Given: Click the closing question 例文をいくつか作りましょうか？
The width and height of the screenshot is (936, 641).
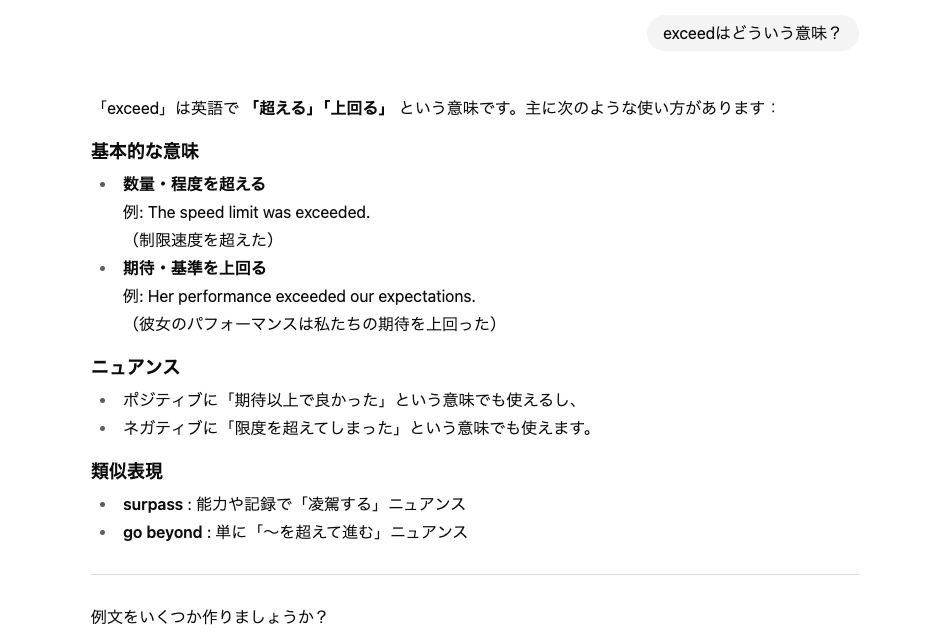Looking at the screenshot, I should [209, 617].
